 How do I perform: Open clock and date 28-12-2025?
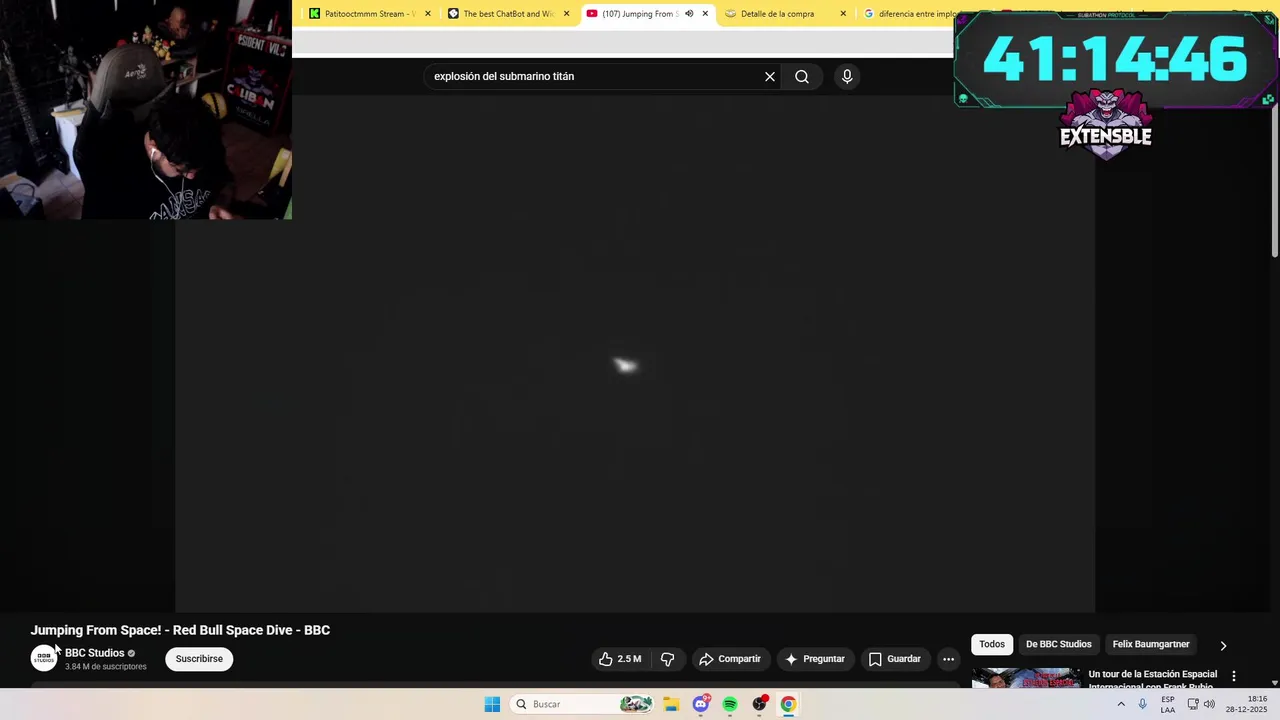[x=1247, y=704]
